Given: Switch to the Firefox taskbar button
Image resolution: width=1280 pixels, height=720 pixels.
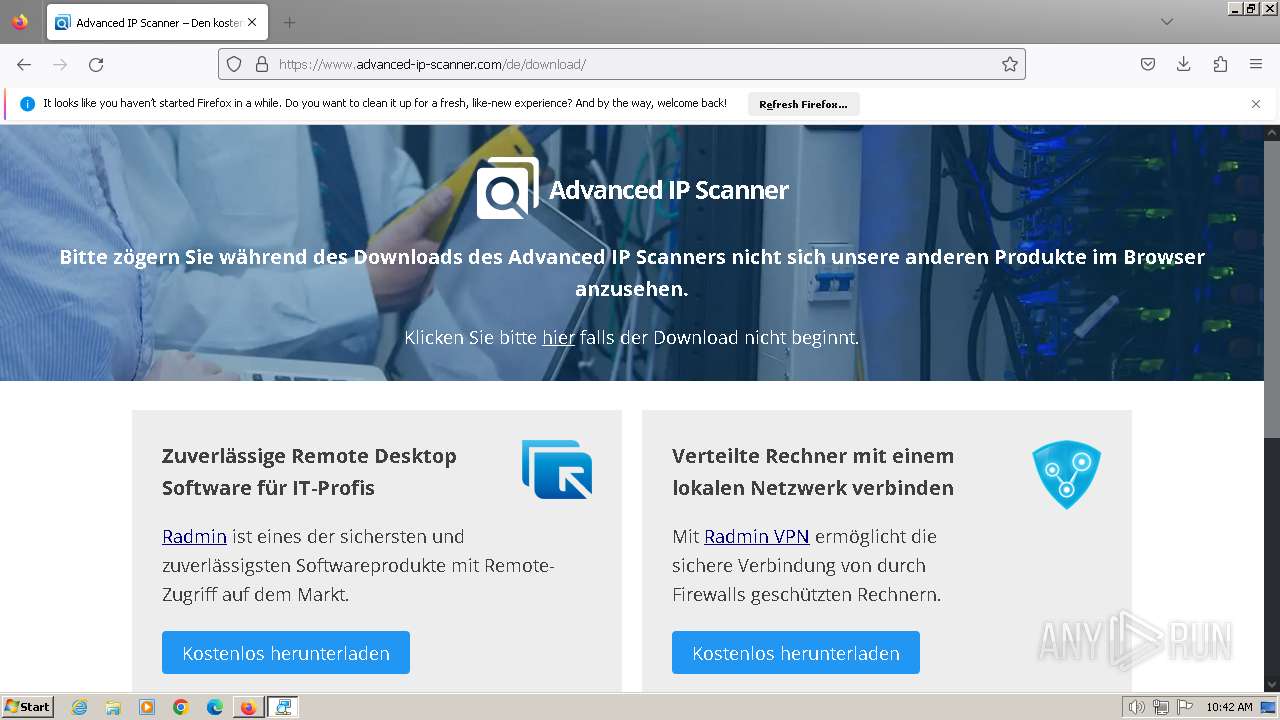Looking at the screenshot, I should (248, 707).
